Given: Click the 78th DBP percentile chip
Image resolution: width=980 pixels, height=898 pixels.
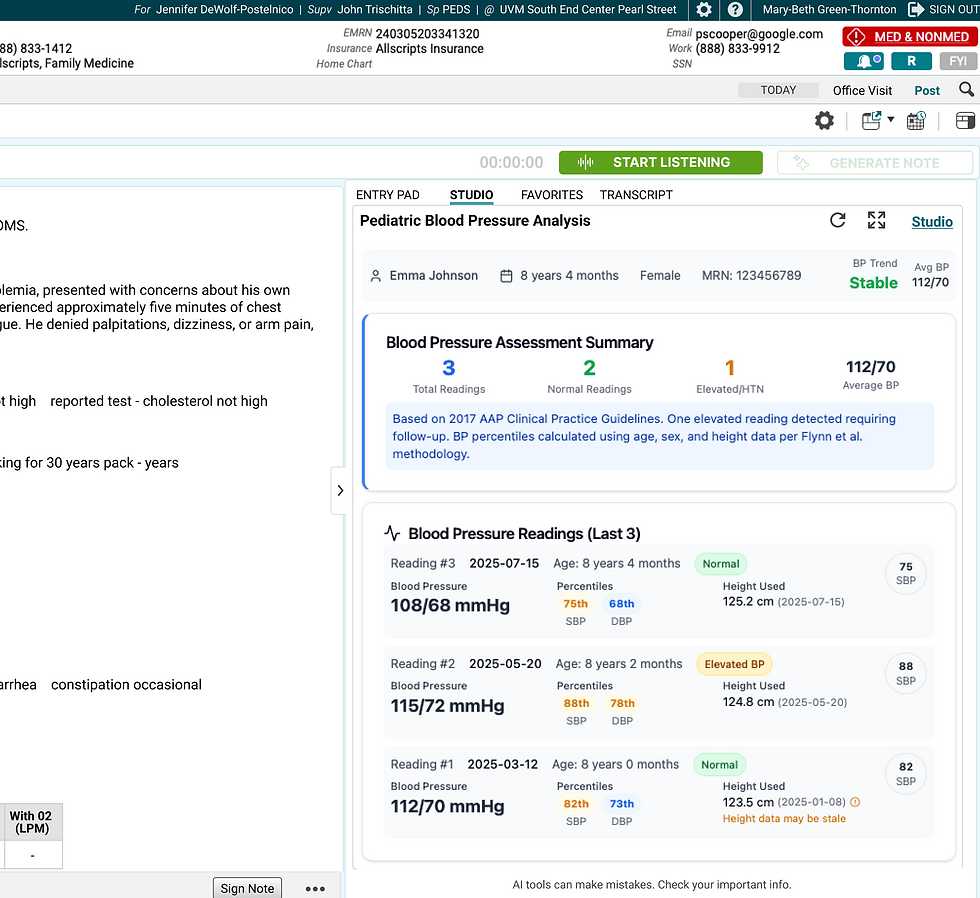Looking at the screenshot, I should 622,703.
